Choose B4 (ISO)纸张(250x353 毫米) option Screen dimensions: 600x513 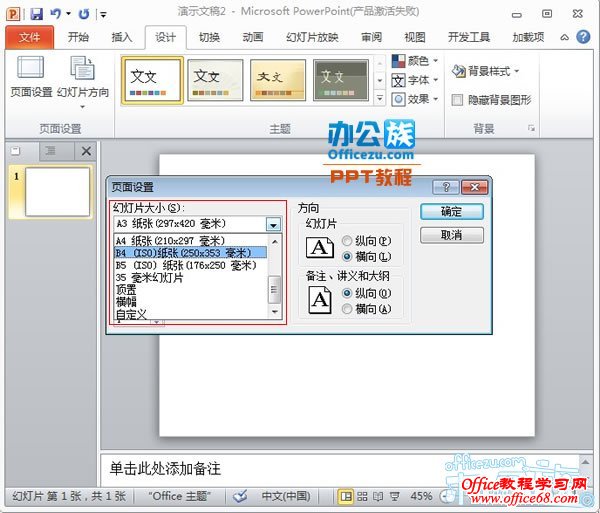click(x=191, y=253)
